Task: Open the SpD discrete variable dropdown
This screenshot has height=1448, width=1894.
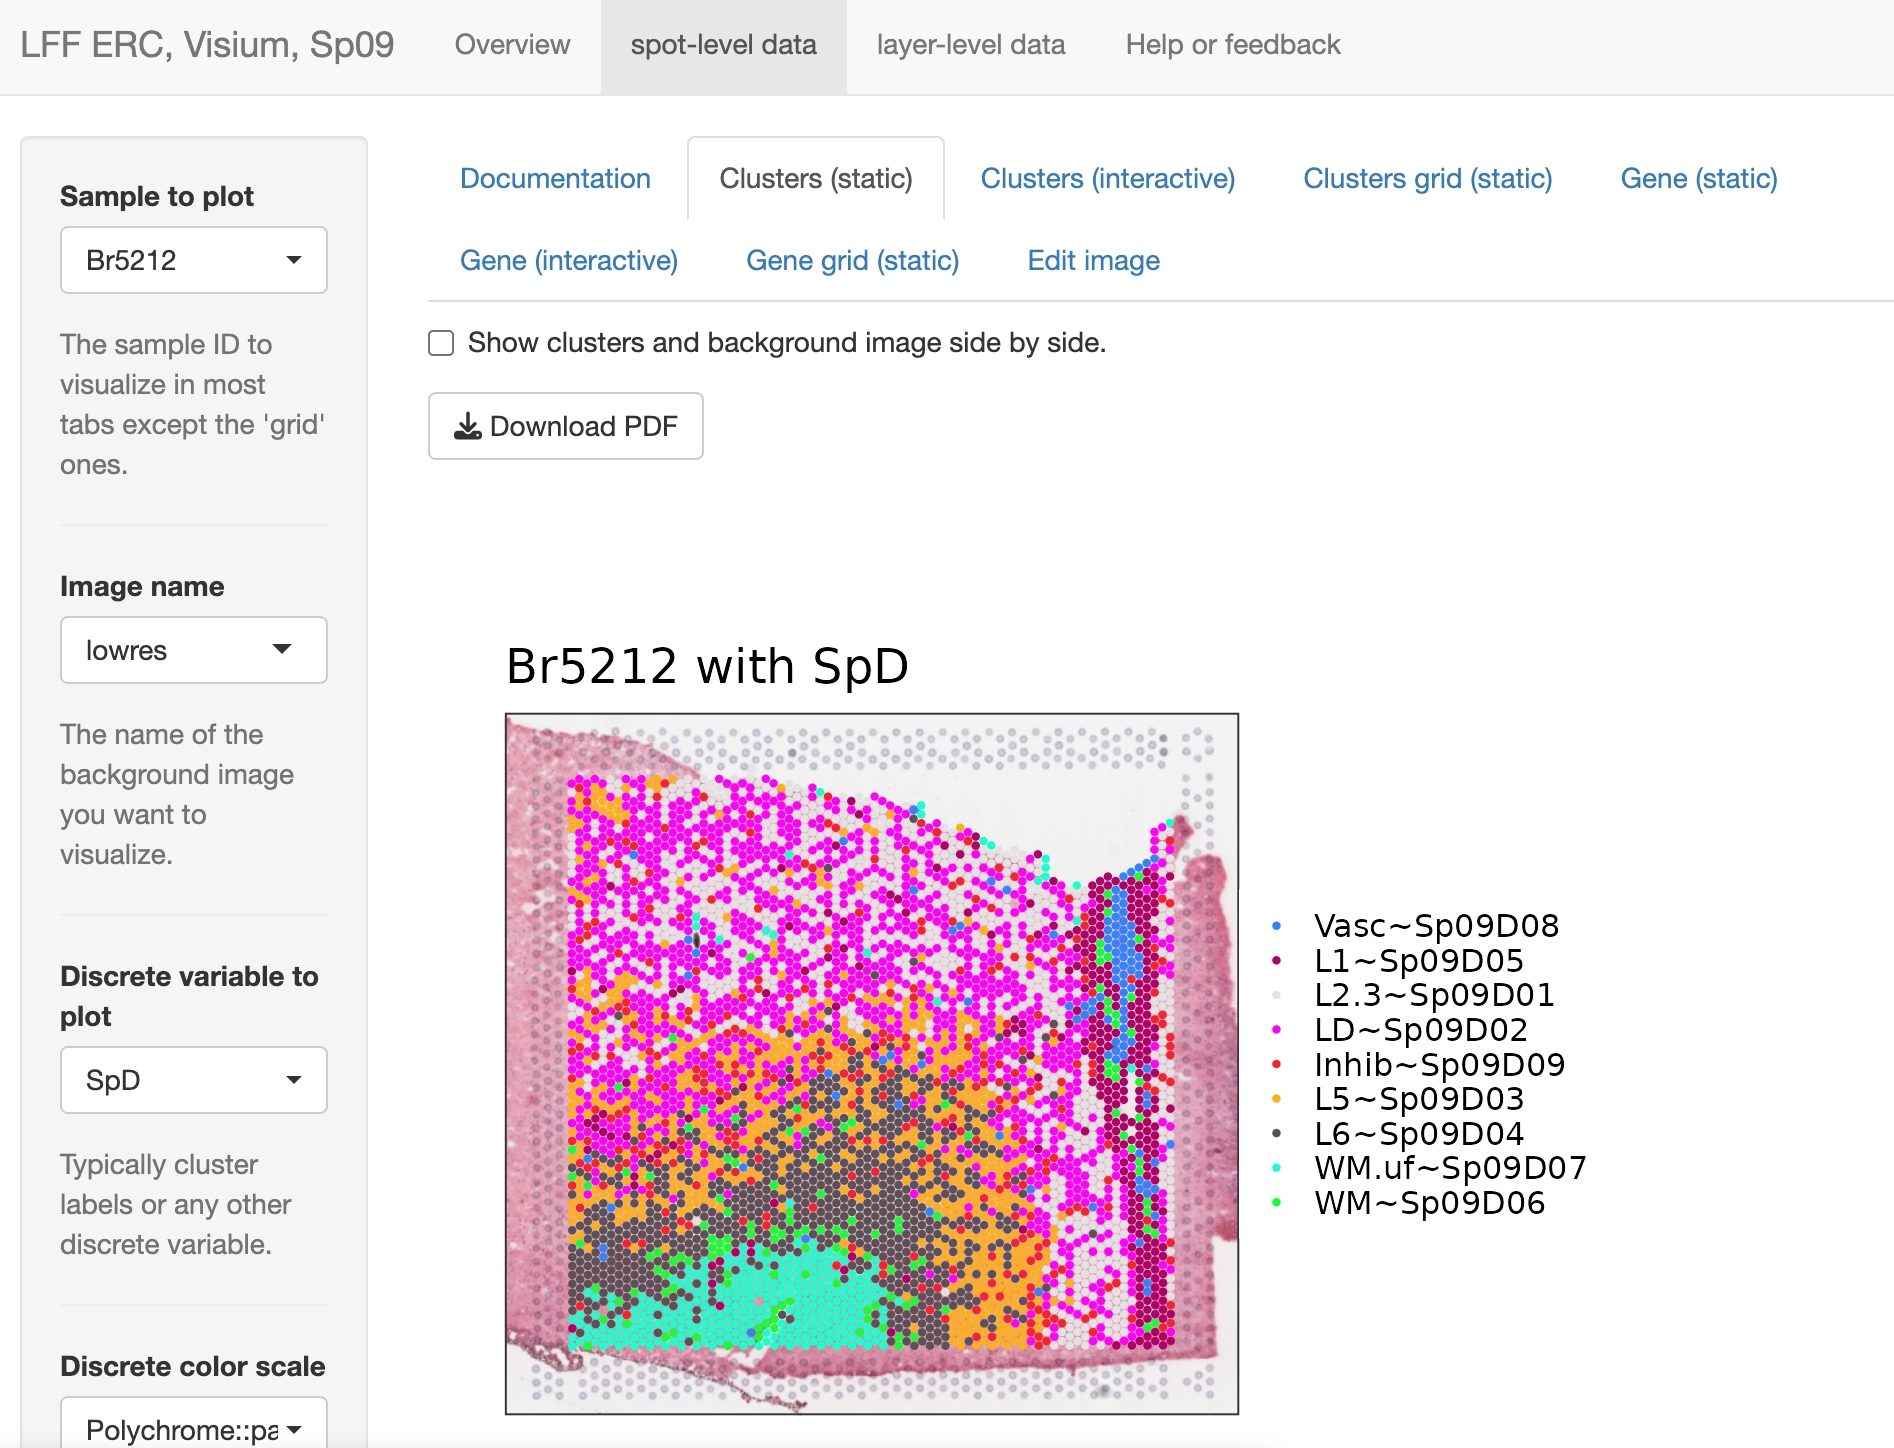Action: (193, 1080)
